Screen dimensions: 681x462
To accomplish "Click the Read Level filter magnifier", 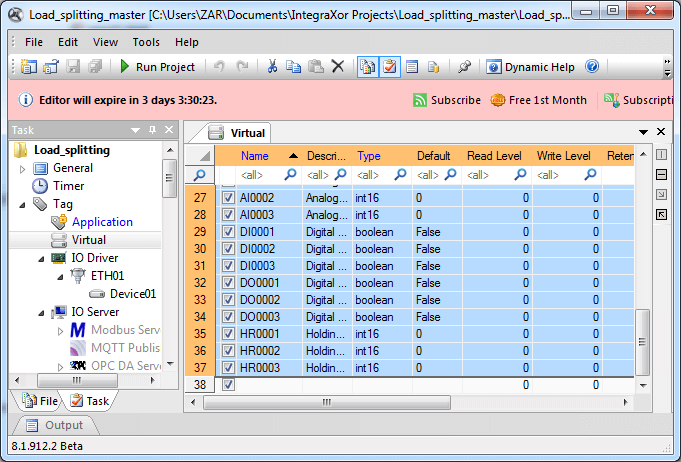I will click(520, 175).
